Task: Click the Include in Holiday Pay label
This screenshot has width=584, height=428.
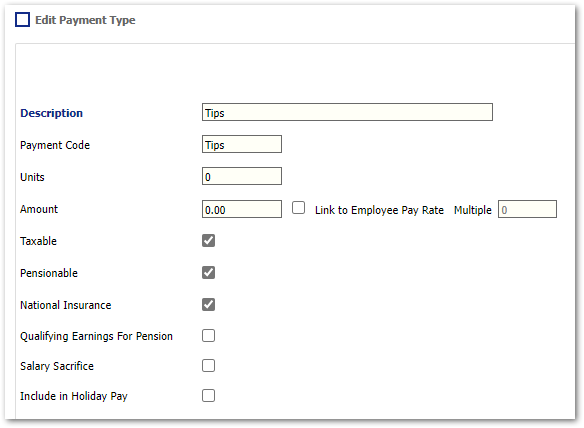Action: pyautogui.click(x=74, y=396)
